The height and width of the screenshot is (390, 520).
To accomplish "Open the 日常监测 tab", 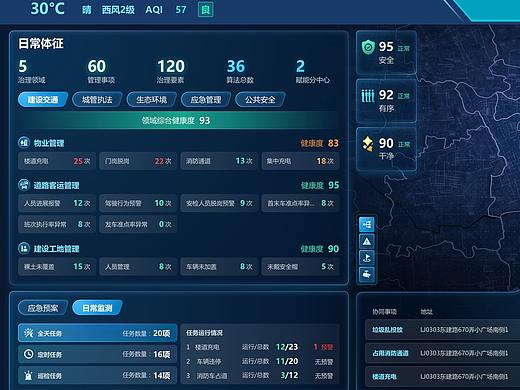I will [97, 308].
